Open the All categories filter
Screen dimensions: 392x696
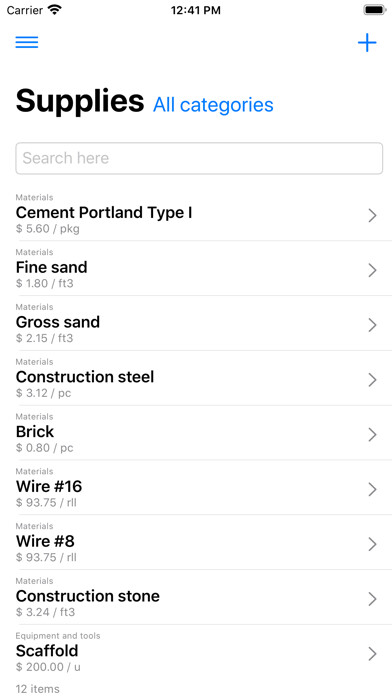213,105
